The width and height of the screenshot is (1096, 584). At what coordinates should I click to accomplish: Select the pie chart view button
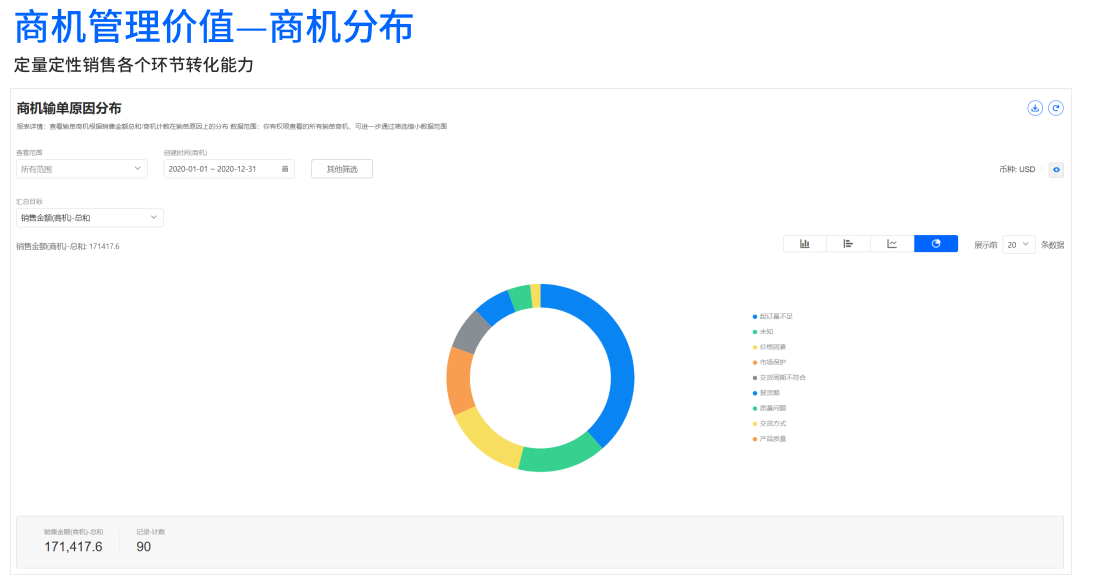tap(936, 244)
